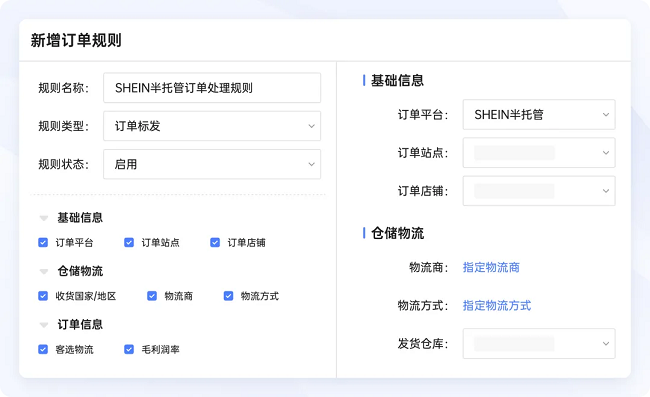Uncheck the 订单站点 checkbox

point(129,242)
